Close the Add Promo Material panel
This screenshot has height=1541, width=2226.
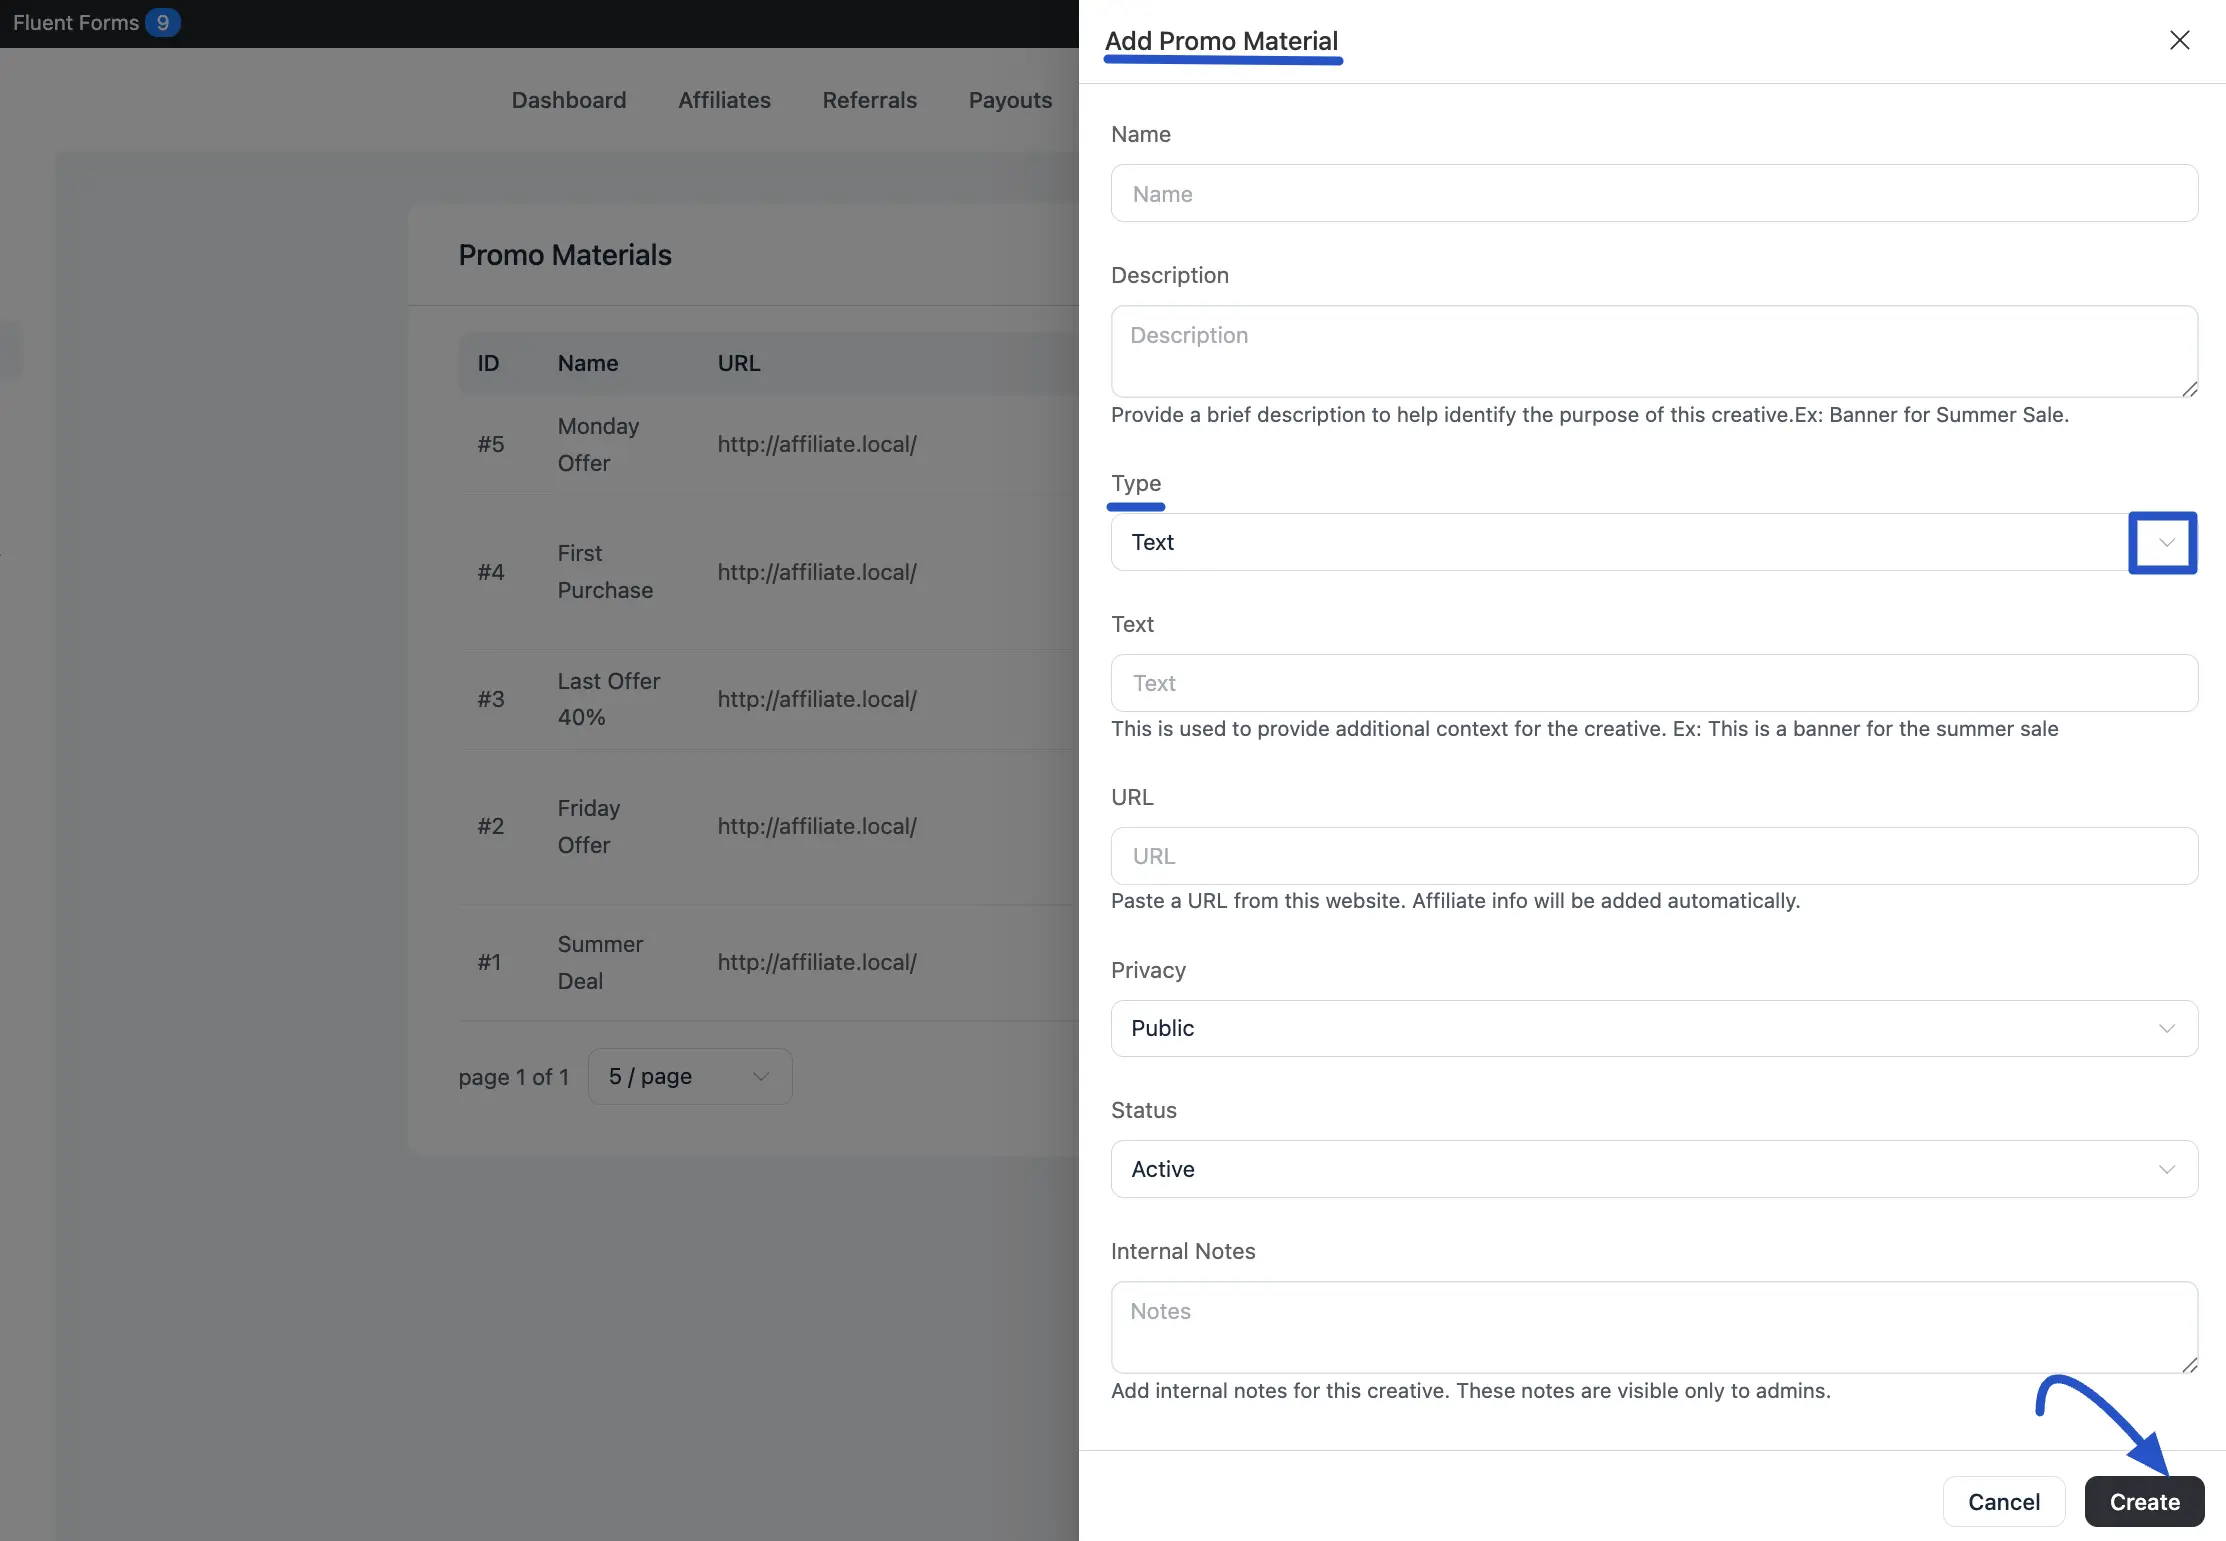click(x=2179, y=40)
